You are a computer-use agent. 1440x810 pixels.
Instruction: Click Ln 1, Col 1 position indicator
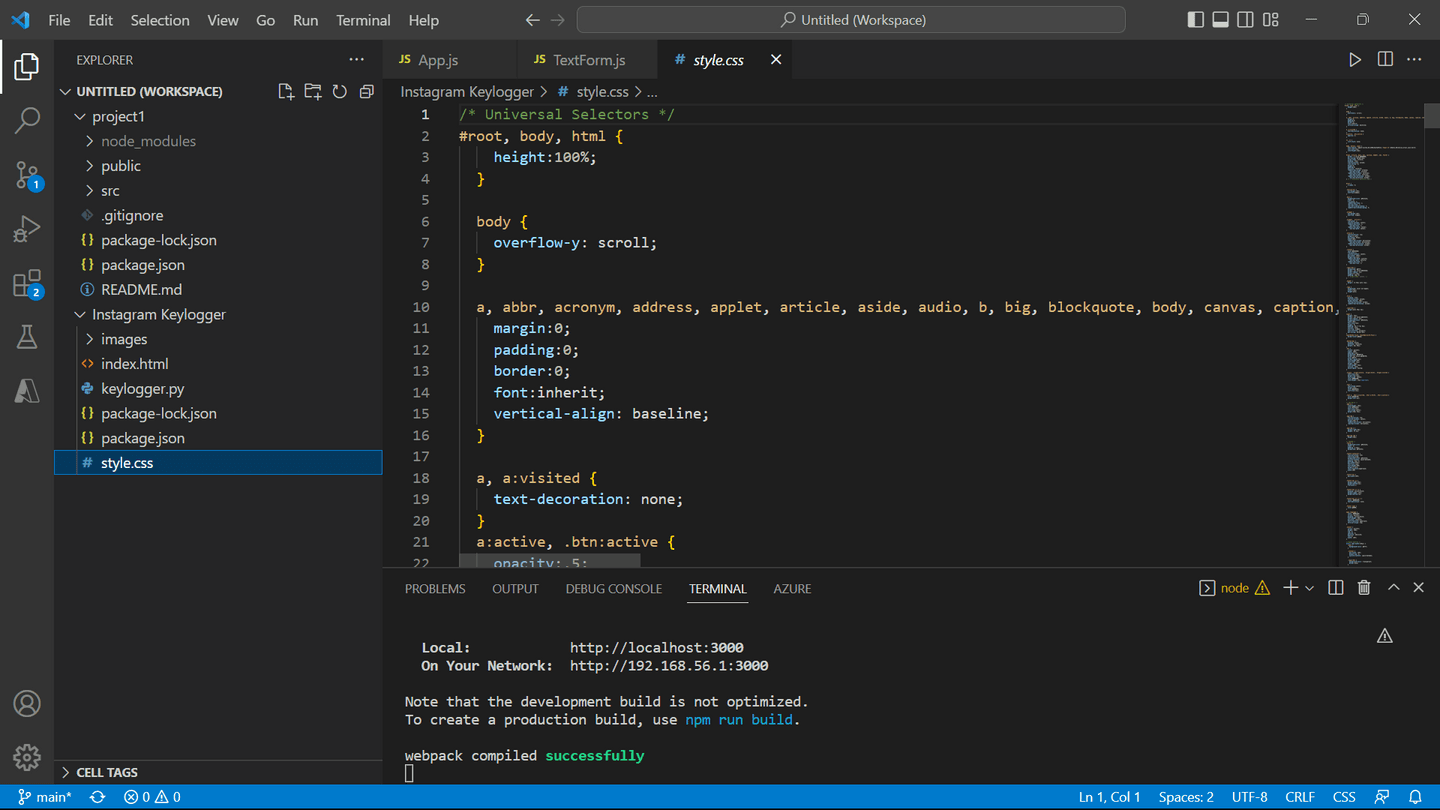click(1109, 797)
